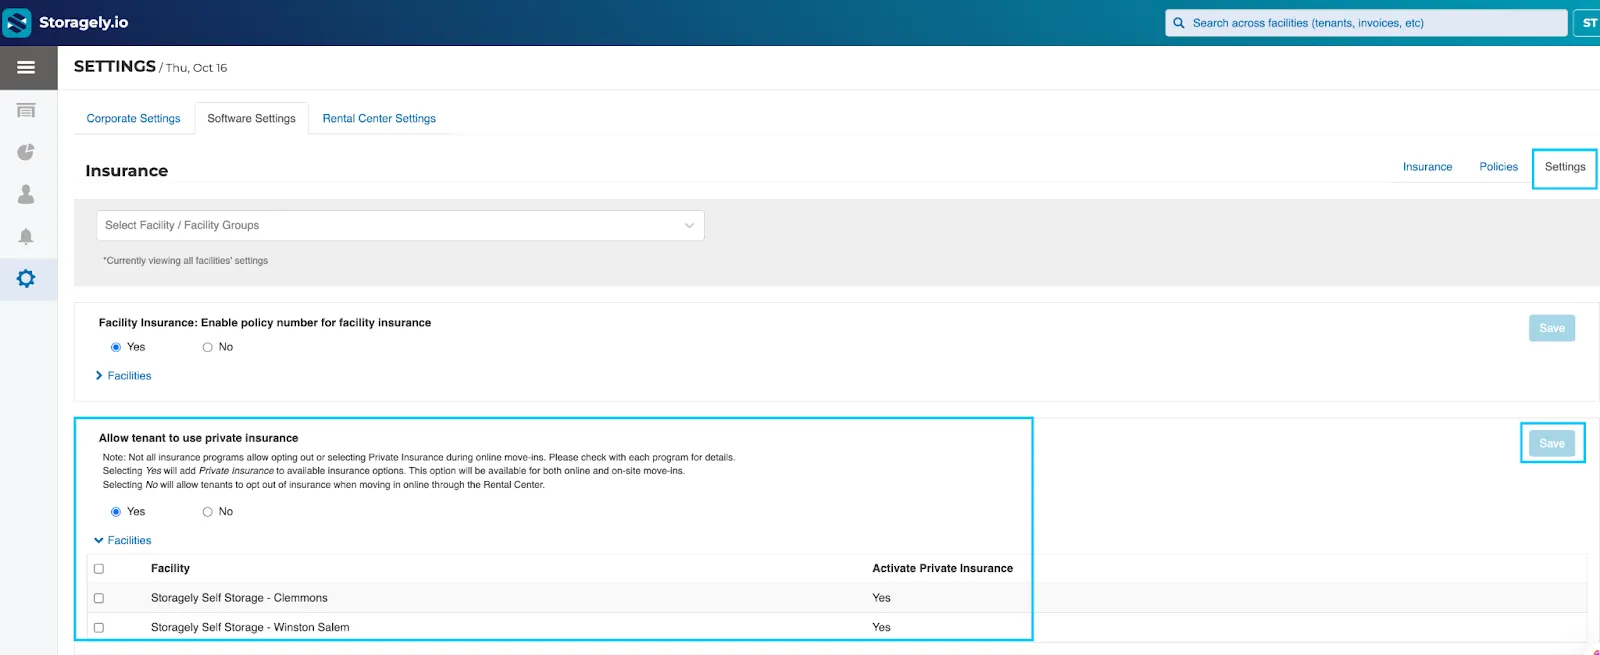The image size is (1600, 655).
Task: Click the Storagely Self Storage - Winston Salem name
Action: pyautogui.click(x=250, y=628)
